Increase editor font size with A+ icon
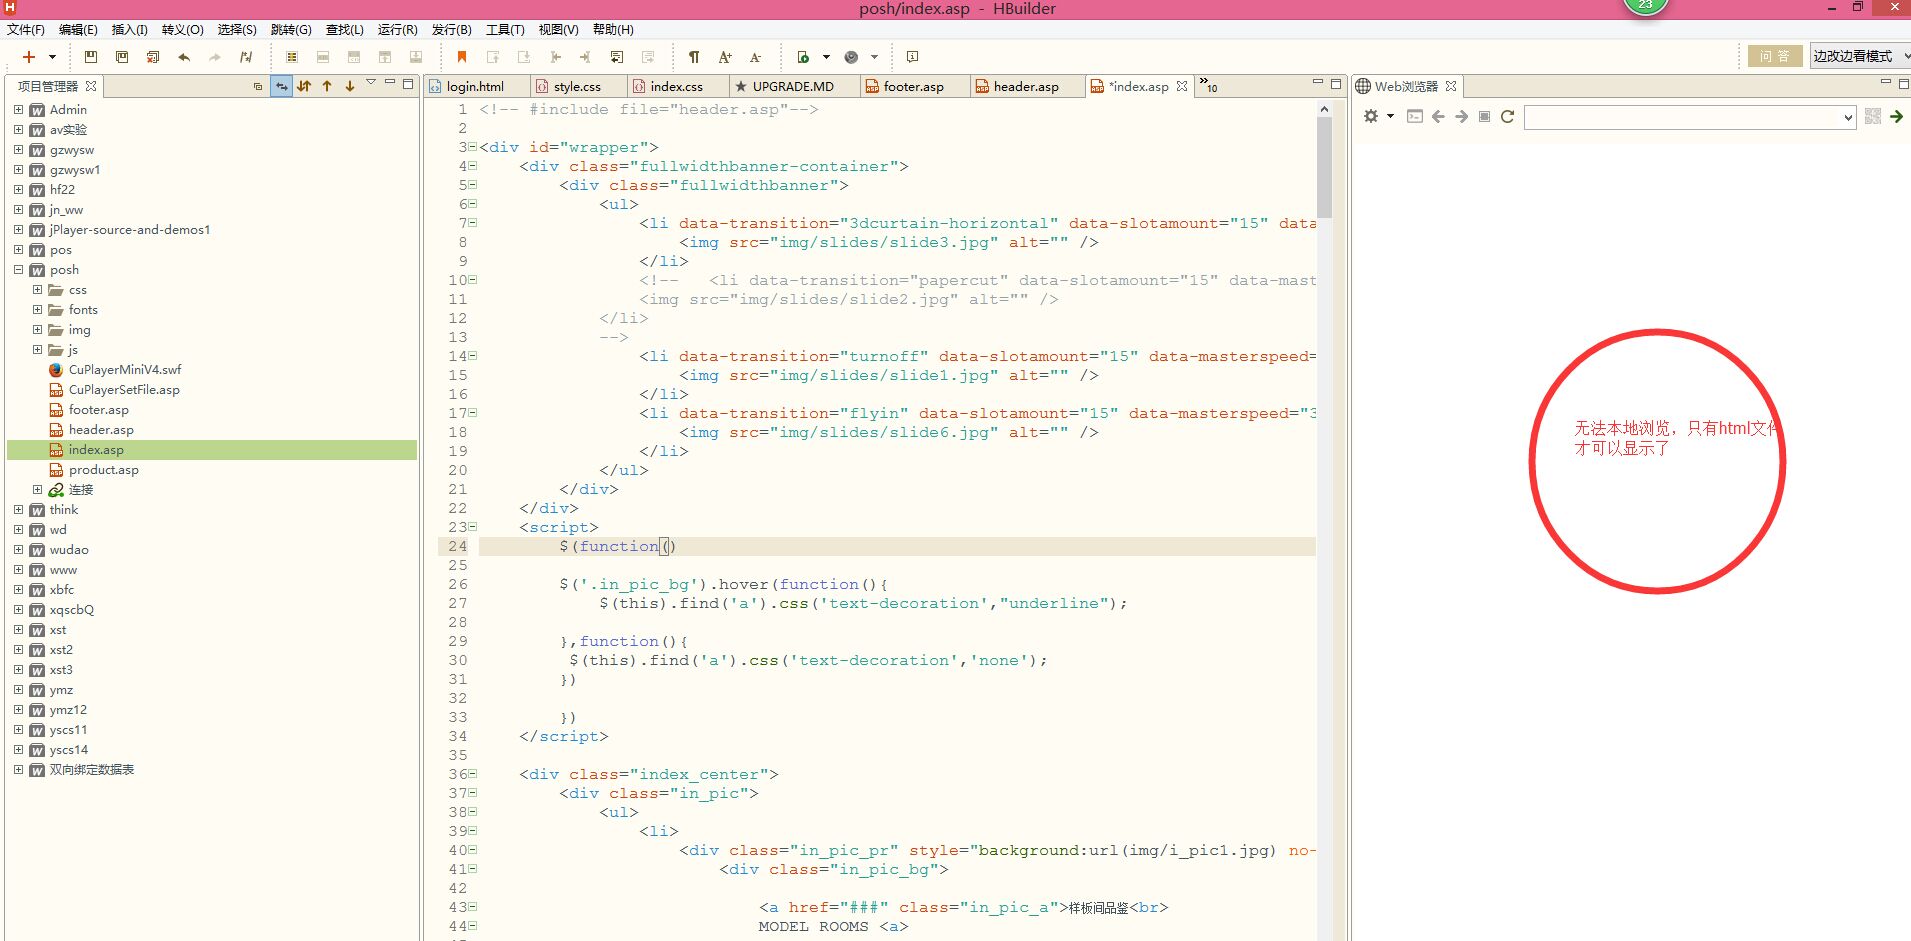 (x=725, y=57)
